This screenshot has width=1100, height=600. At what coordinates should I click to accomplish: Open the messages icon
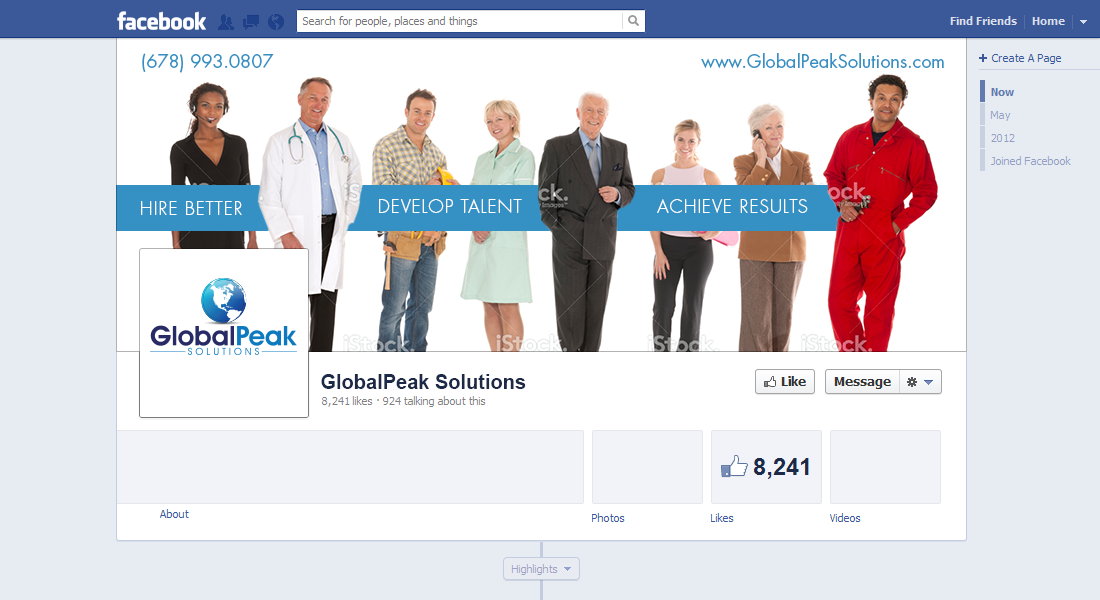(x=250, y=20)
